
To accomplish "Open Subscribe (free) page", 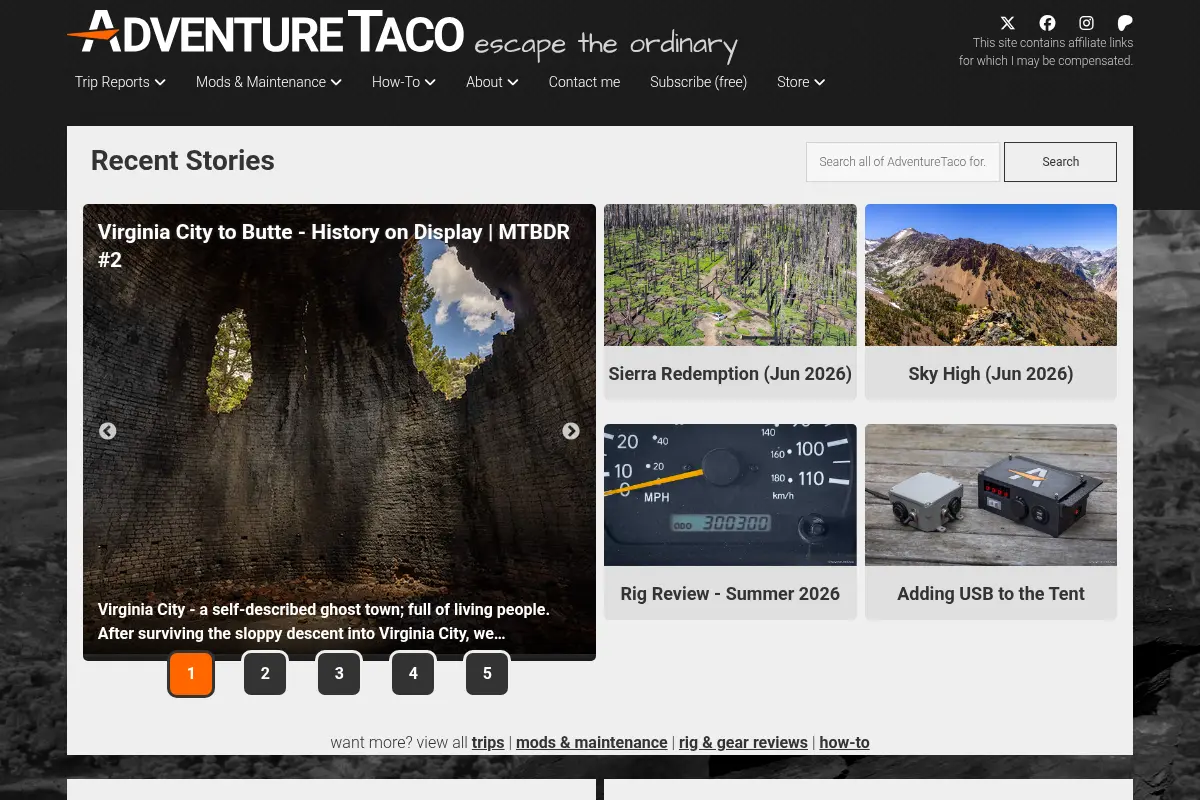I will click(698, 82).
